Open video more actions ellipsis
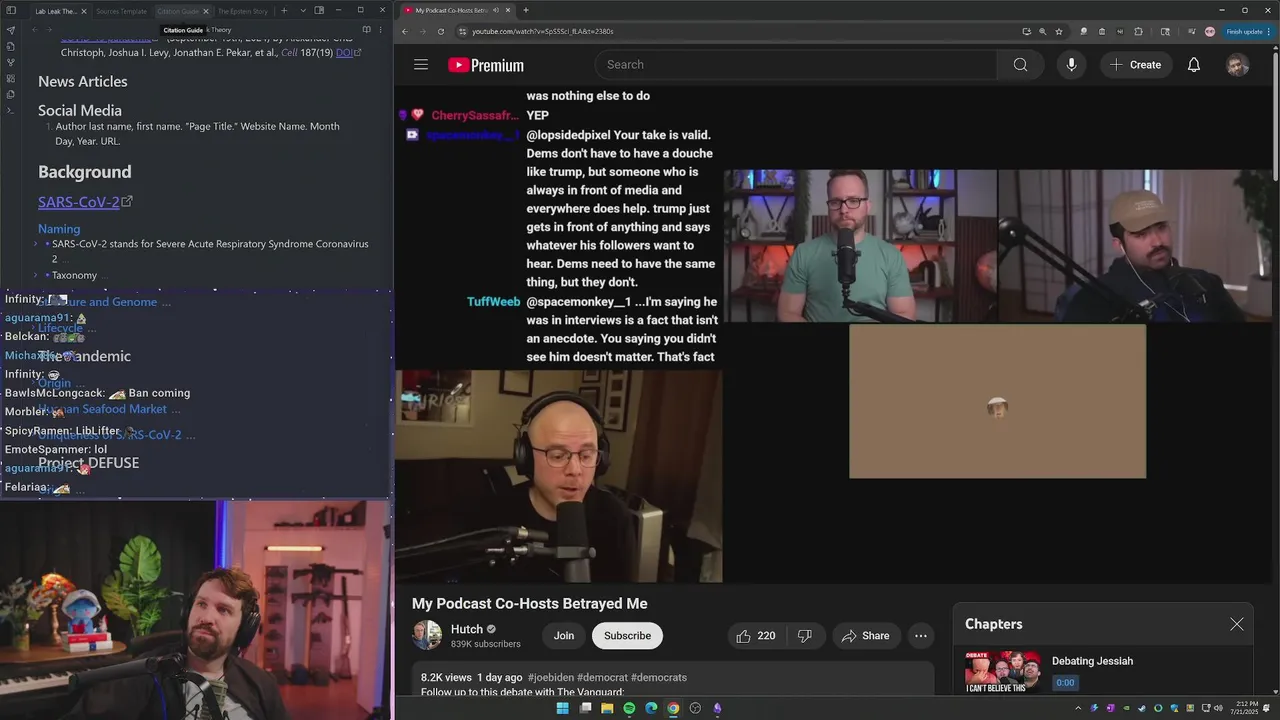1280x720 pixels. 921,636
